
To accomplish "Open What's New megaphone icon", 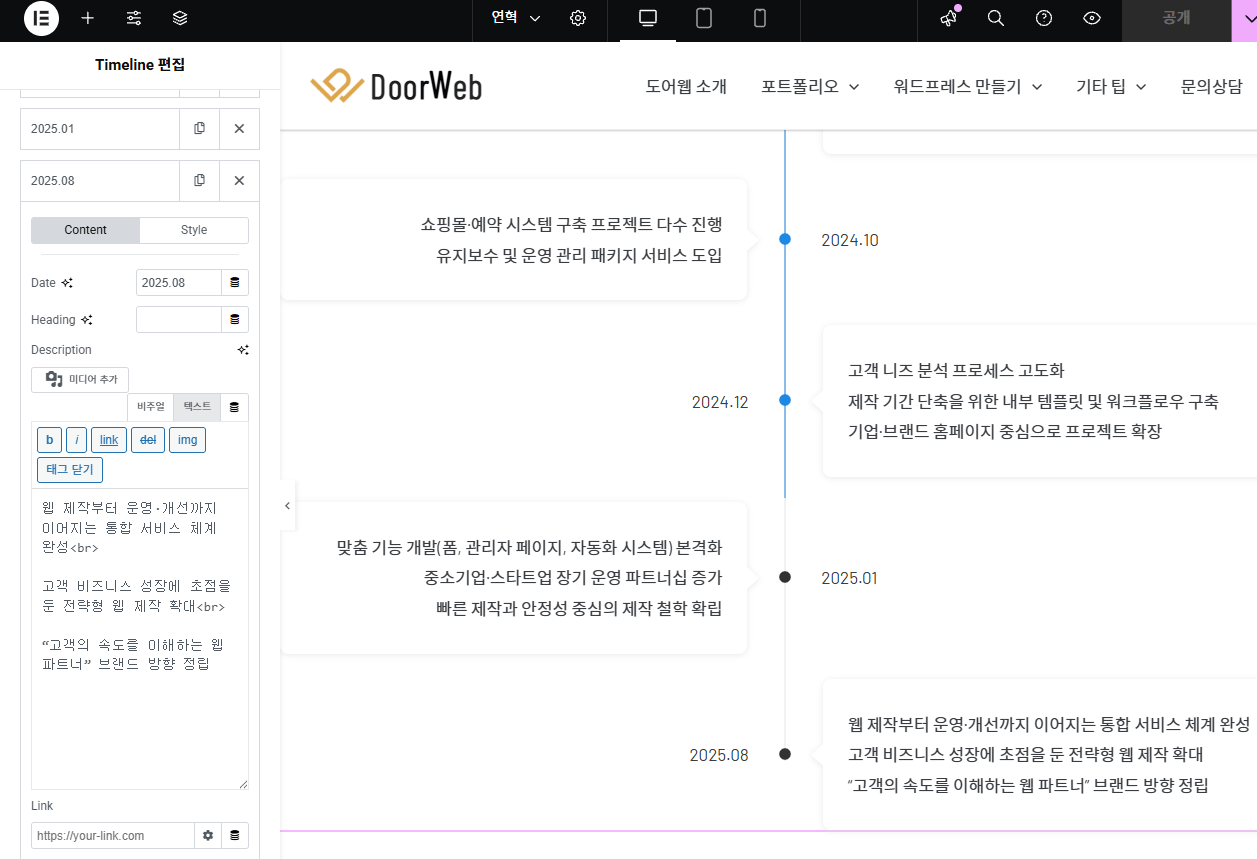I will click(x=948, y=19).
